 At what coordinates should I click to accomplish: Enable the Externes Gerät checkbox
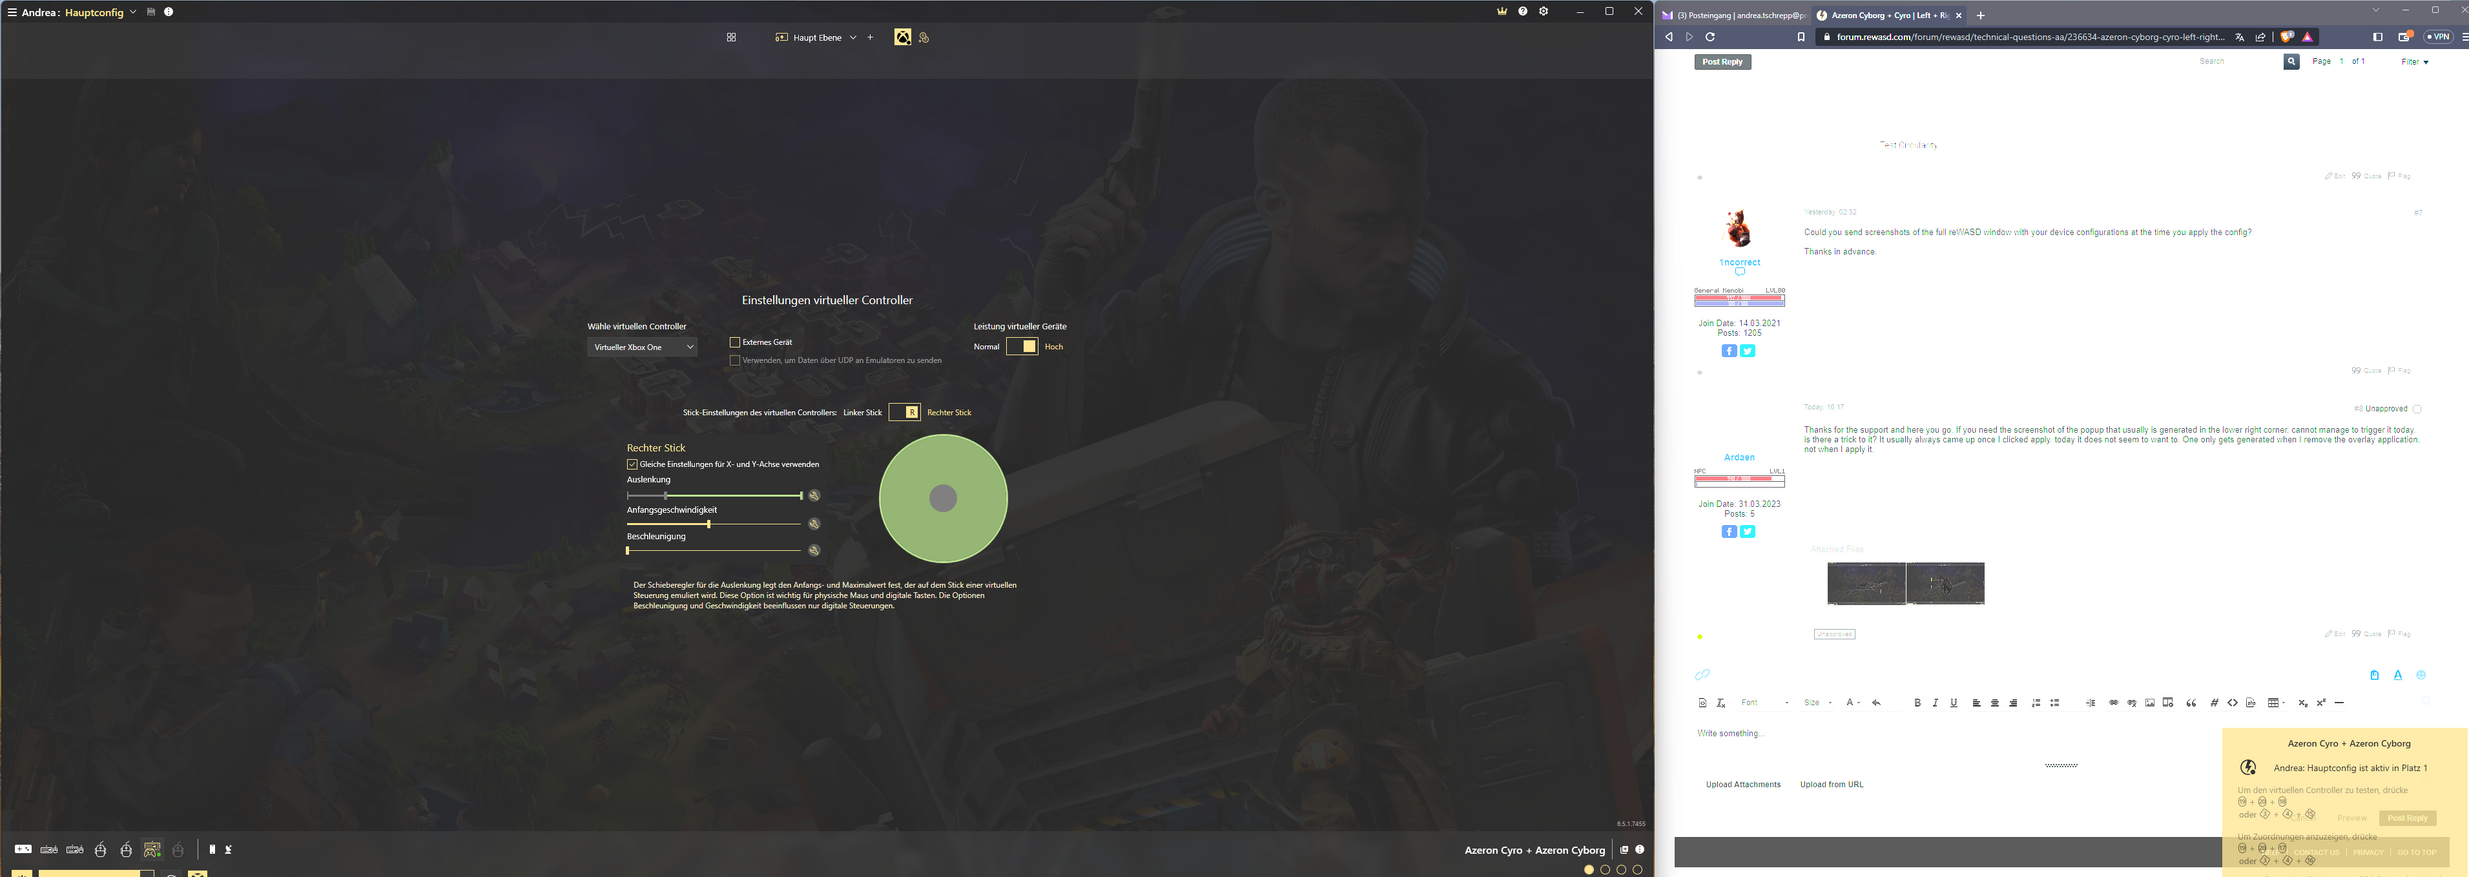[x=735, y=342]
